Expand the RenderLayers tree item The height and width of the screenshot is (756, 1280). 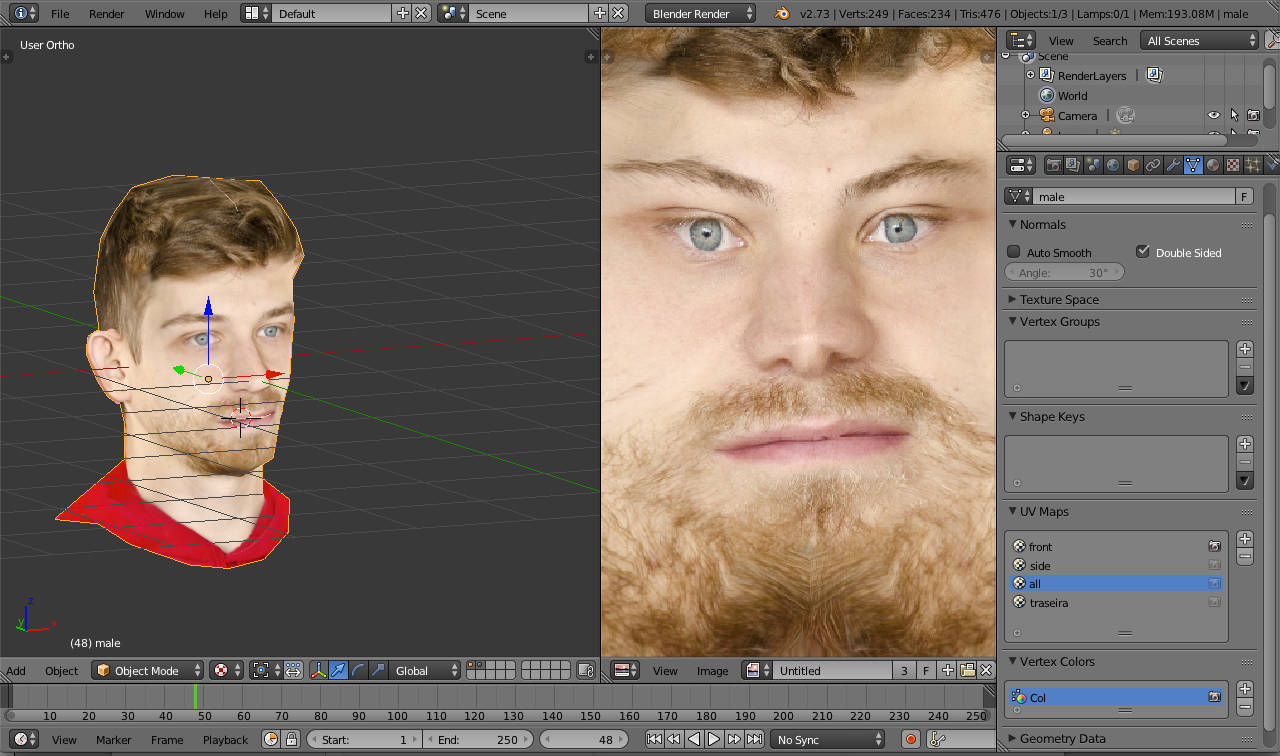pyautogui.click(x=1030, y=75)
